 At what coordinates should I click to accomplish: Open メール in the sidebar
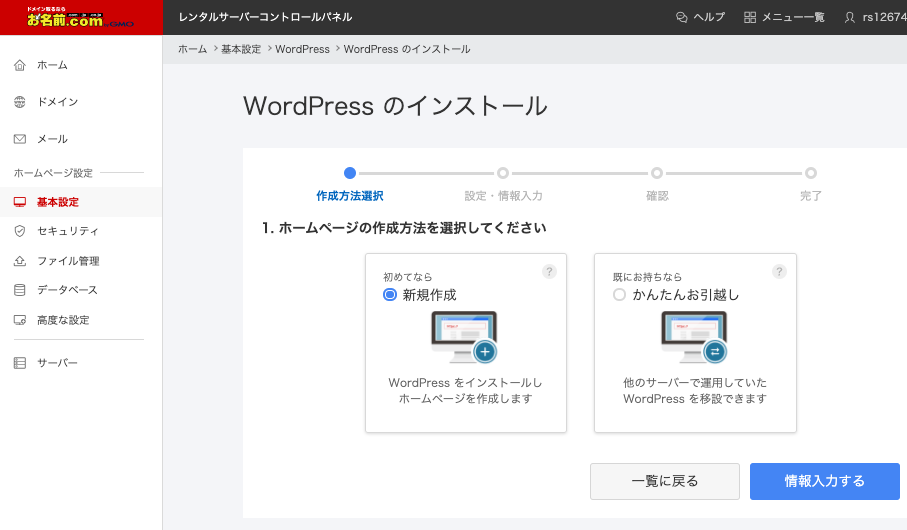(52, 139)
